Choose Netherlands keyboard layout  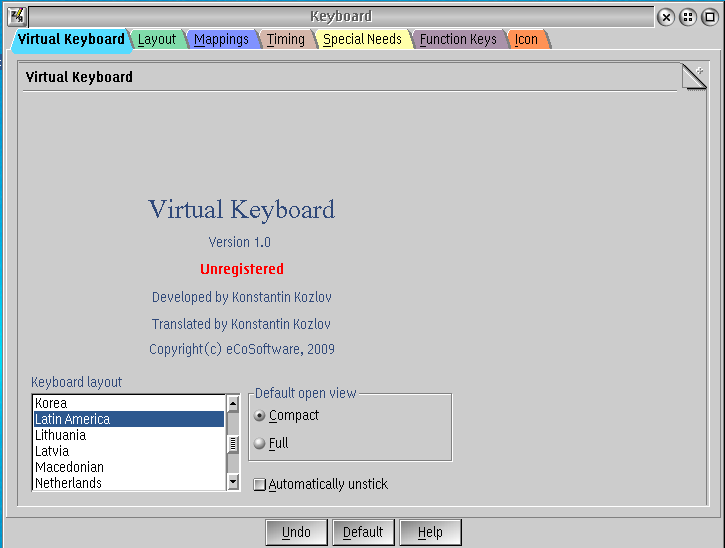click(129, 483)
